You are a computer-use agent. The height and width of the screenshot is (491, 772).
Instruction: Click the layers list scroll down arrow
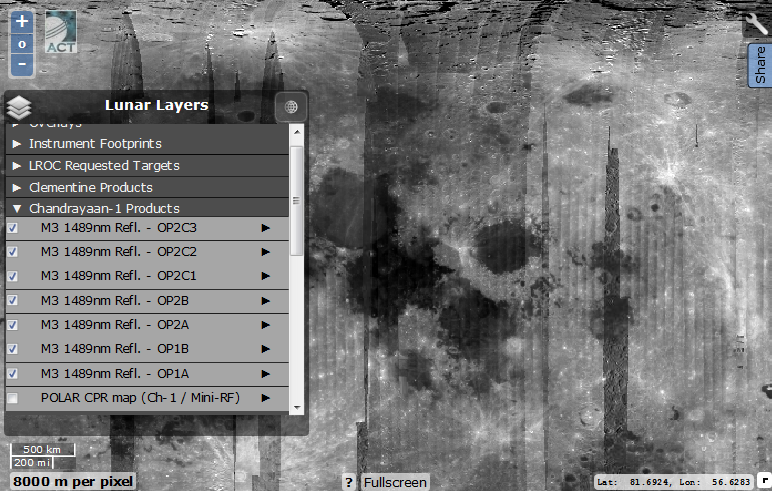[x=296, y=408]
